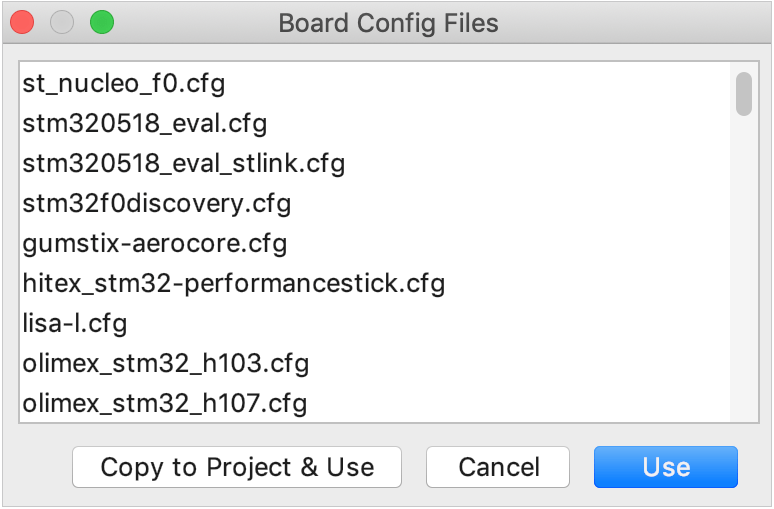Screen dimensions: 774x509
Task: Click the green zoom window button
Action: (x=101, y=22)
